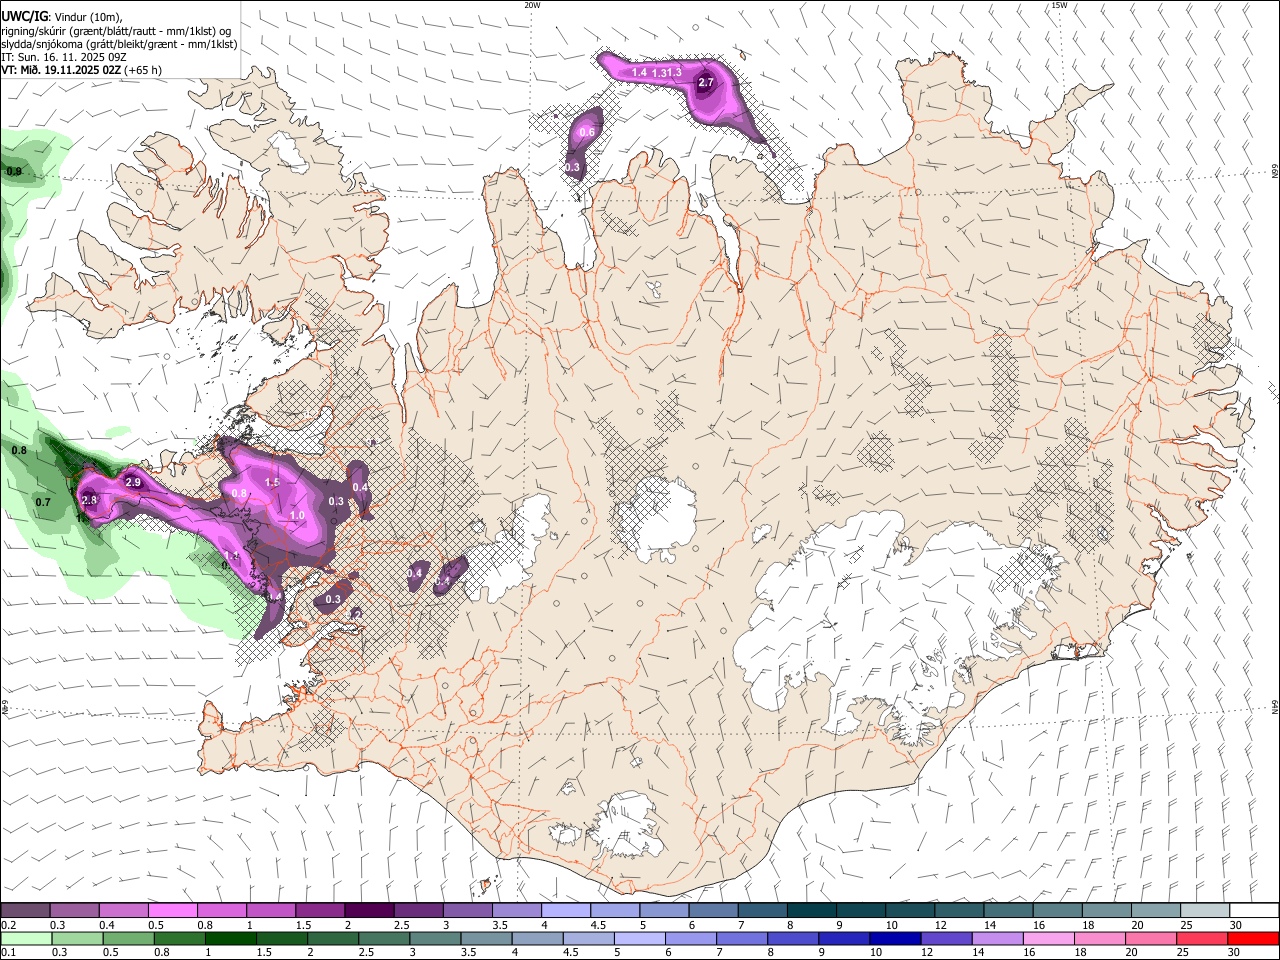Click the '(+65 h)' forecast offset text
This screenshot has height=960, width=1280.
click(143, 70)
